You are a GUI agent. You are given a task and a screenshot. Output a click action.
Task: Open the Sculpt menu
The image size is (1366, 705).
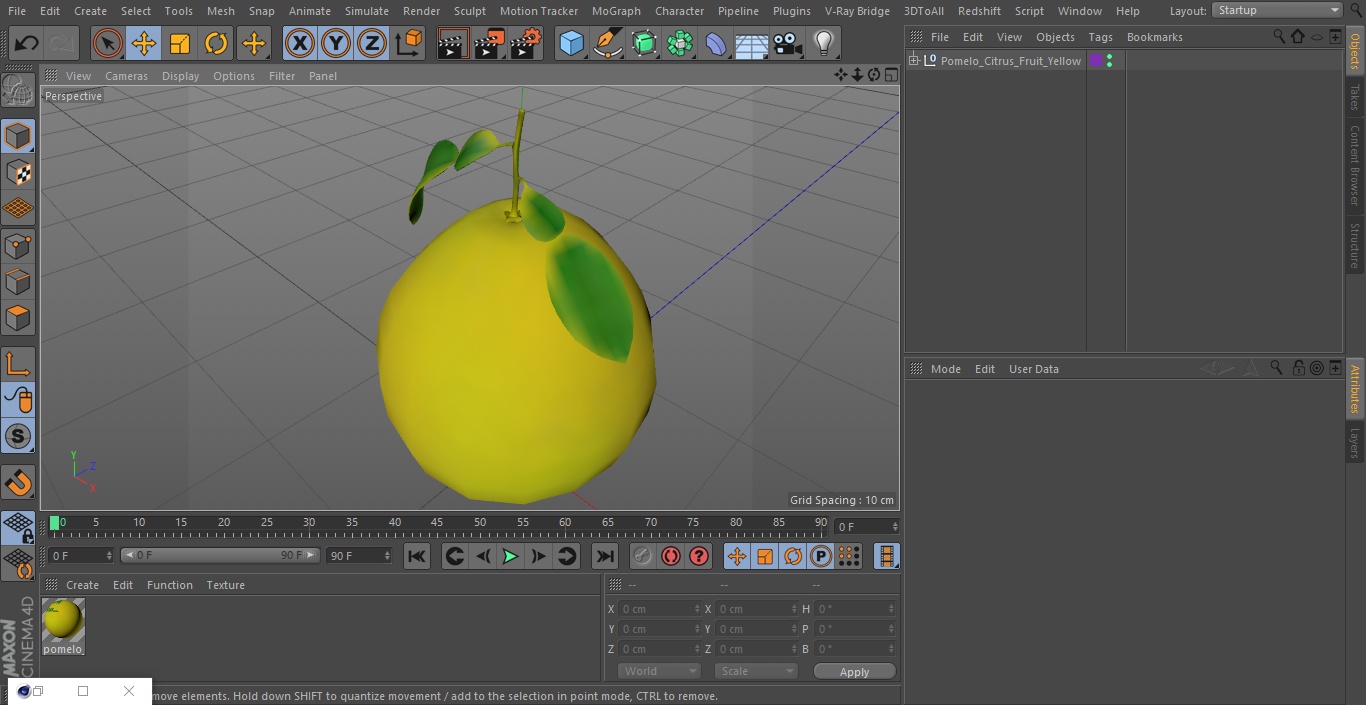point(469,11)
